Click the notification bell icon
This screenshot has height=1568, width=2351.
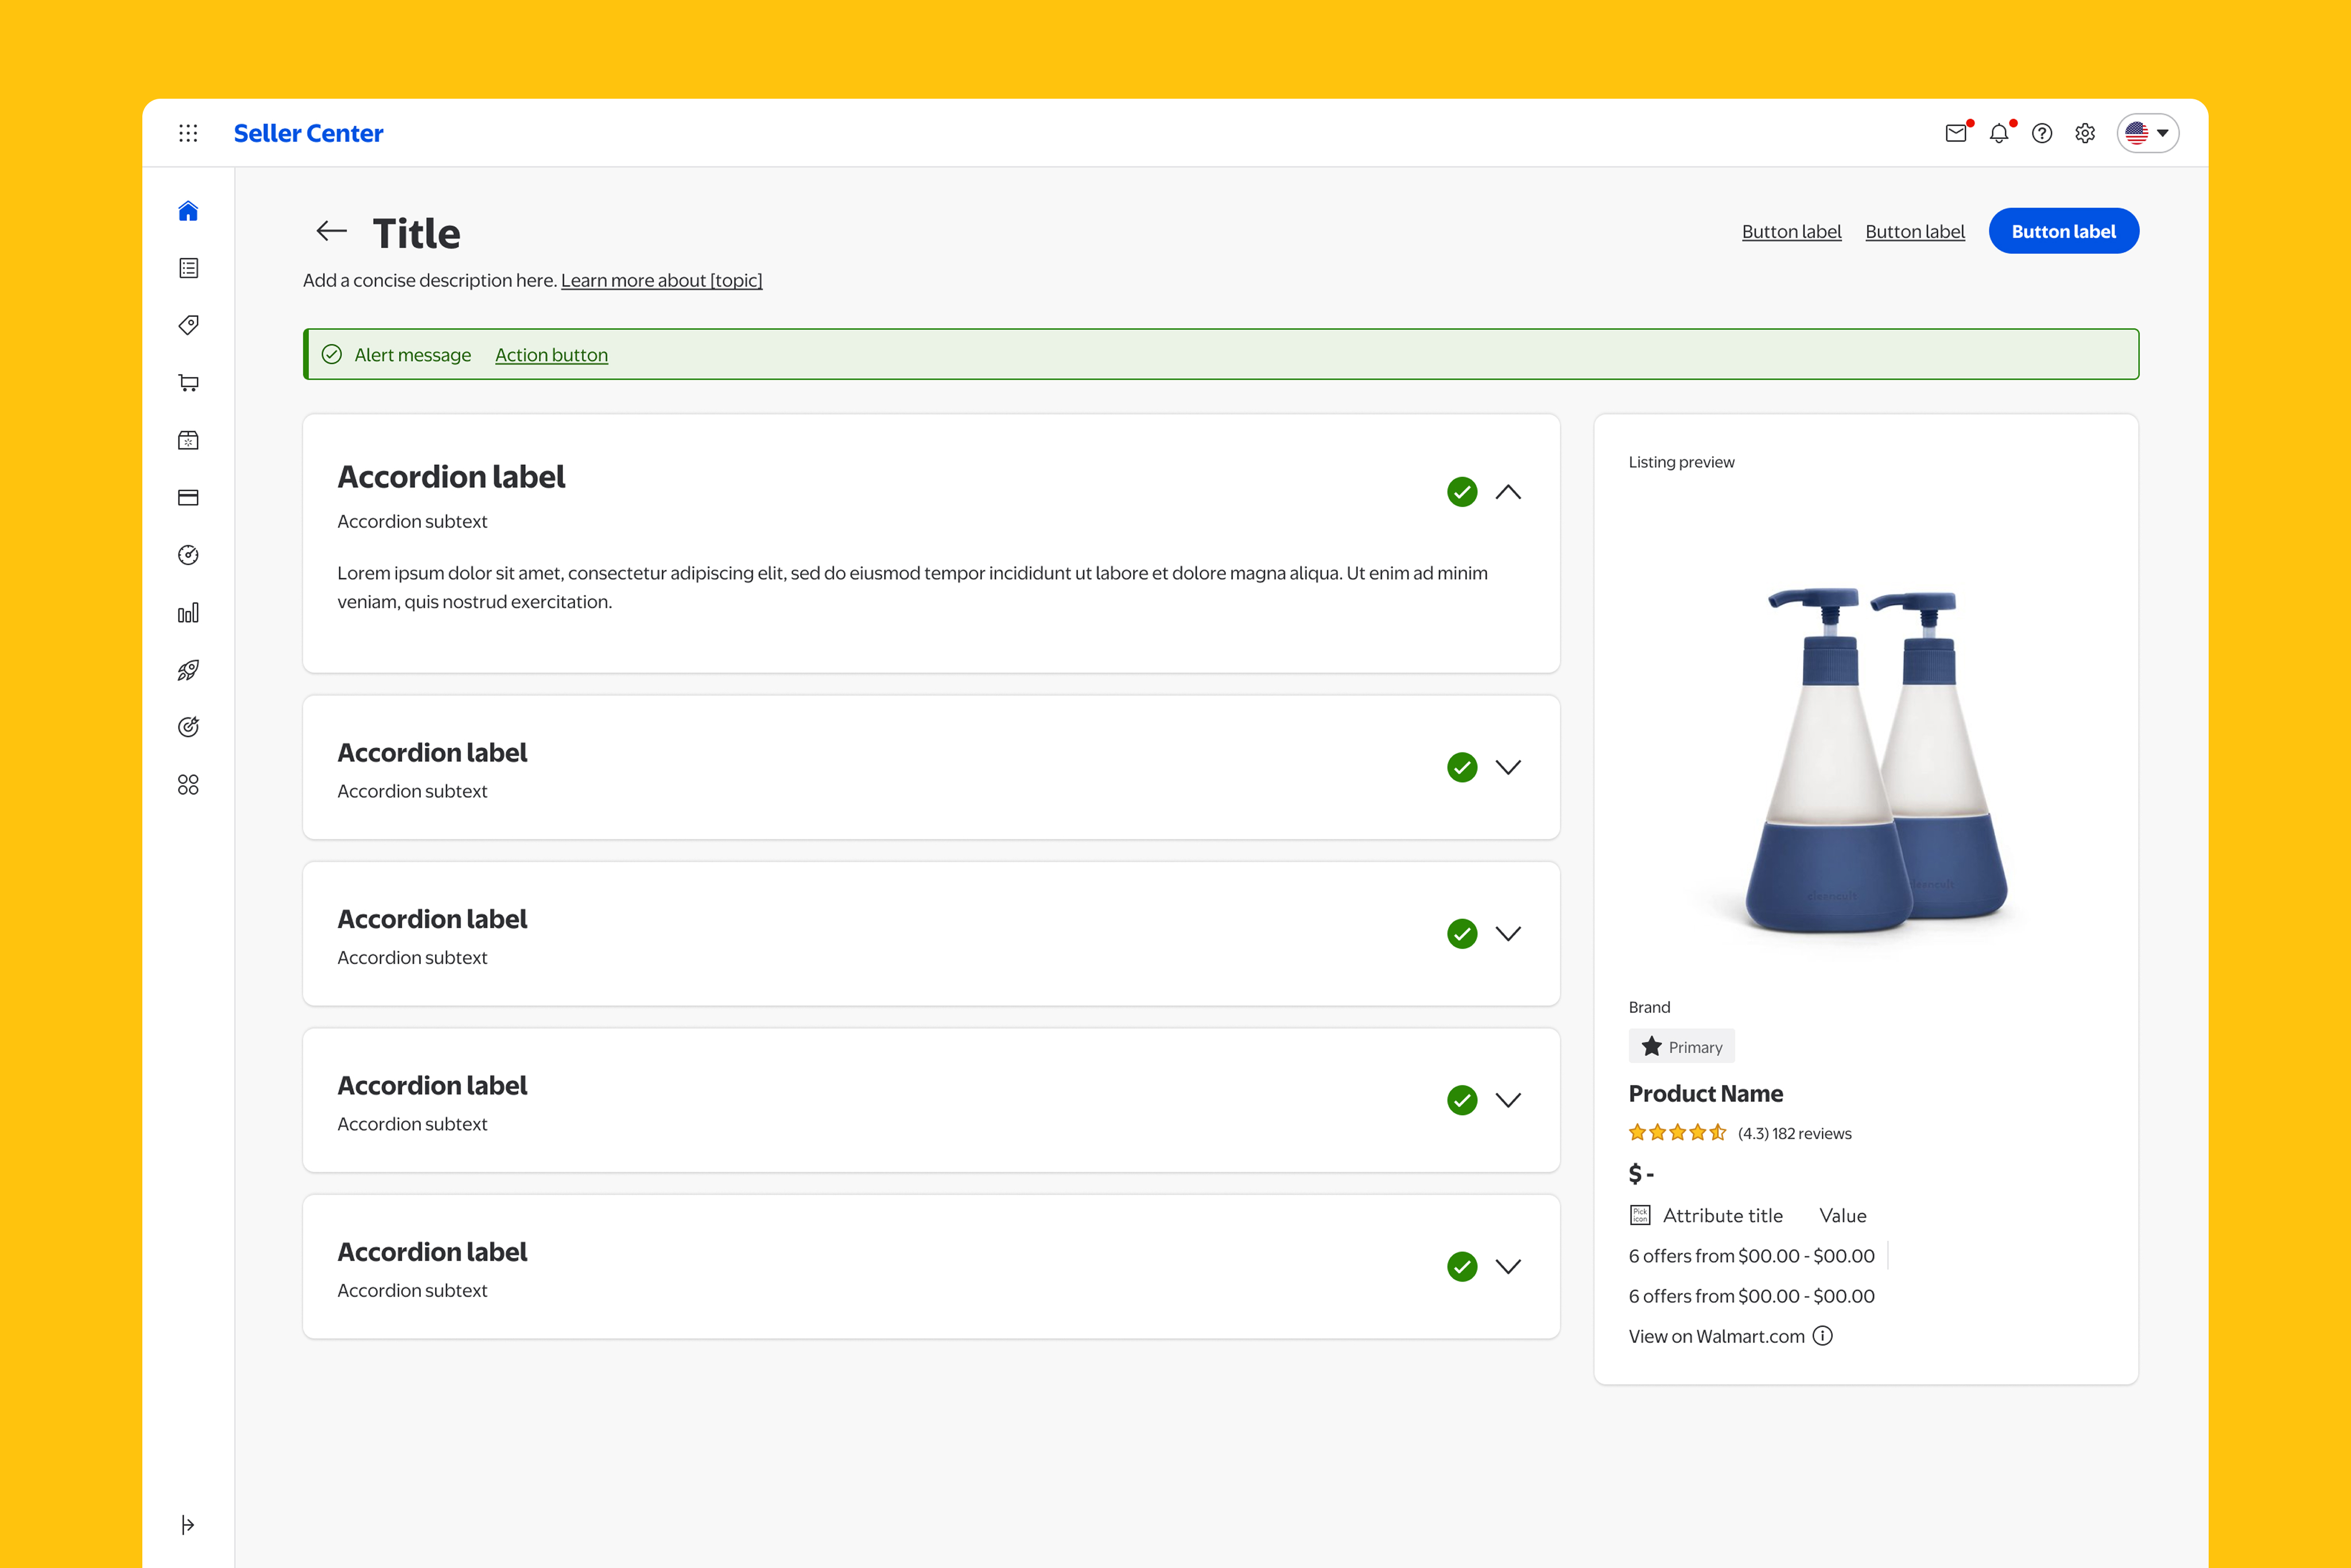pos(1999,133)
